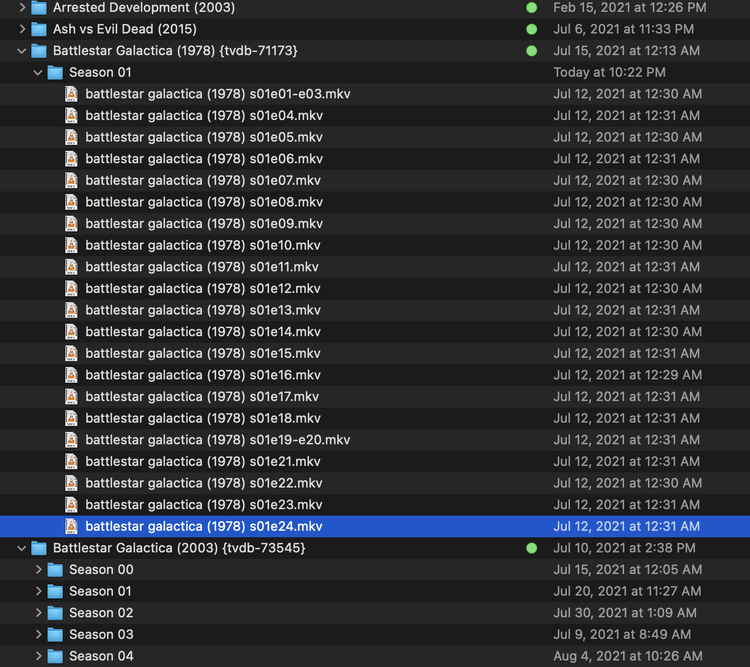Click the VLC icon of s01e24.mkv
The image size is (750, 667).
tap(71, 526)
